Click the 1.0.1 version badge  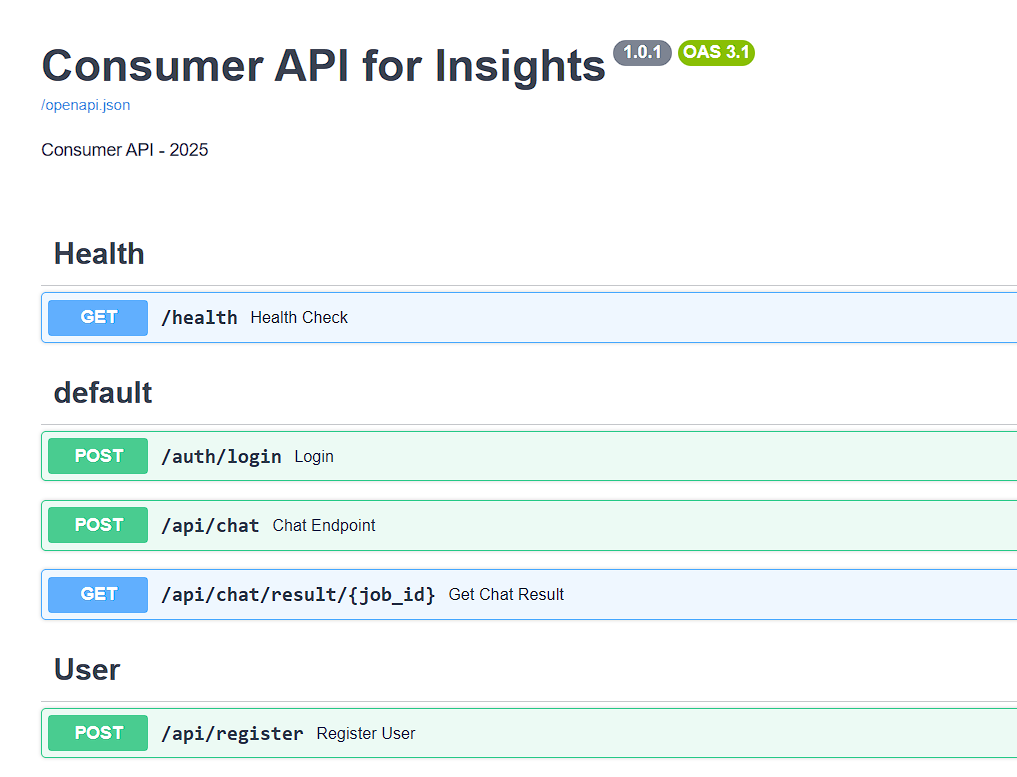(641, 53)
